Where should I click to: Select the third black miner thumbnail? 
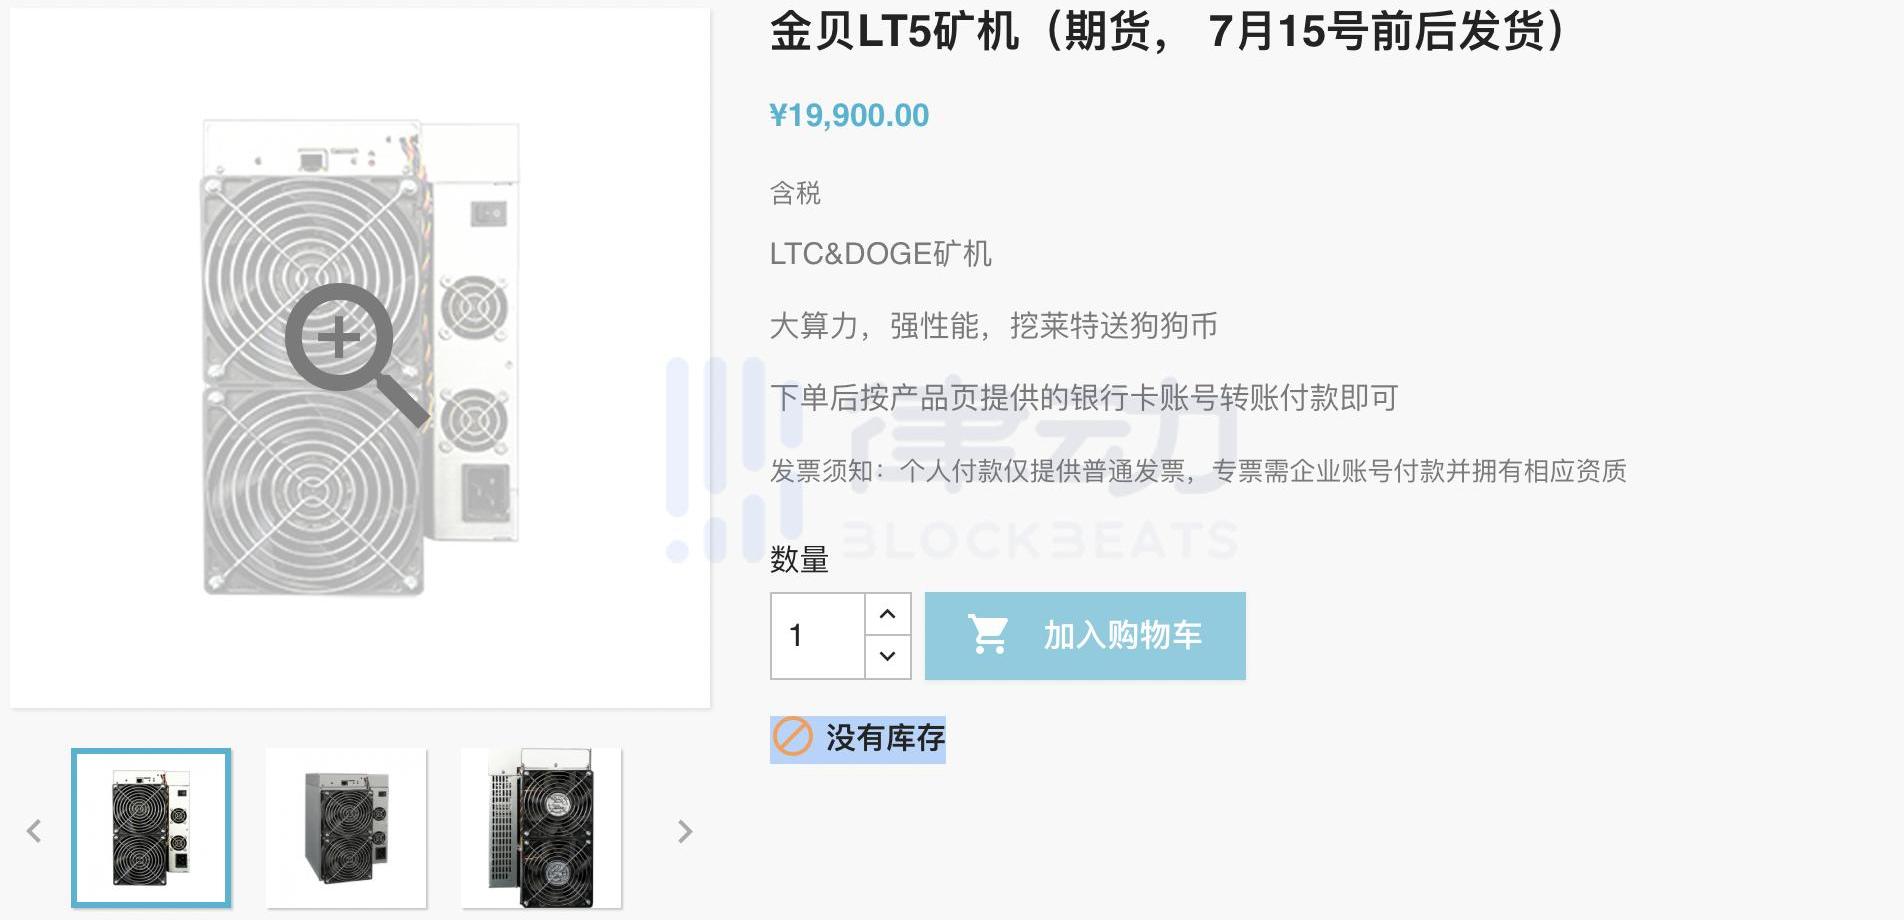541,828
